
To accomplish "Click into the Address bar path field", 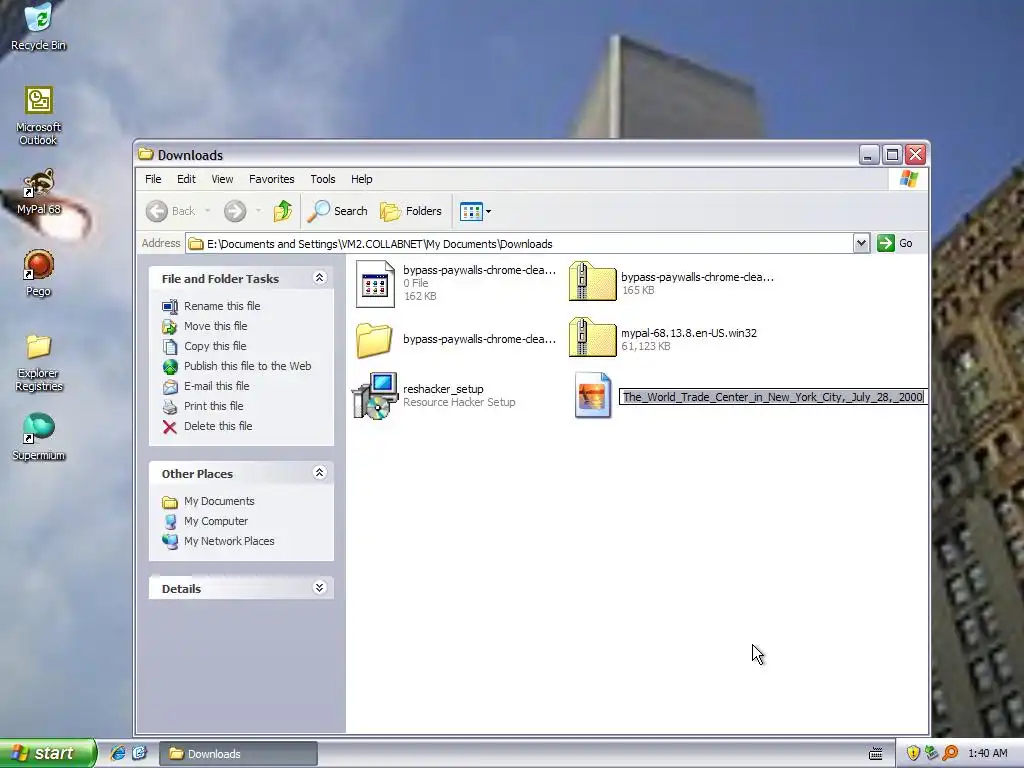I will click(x=519, y=244).
